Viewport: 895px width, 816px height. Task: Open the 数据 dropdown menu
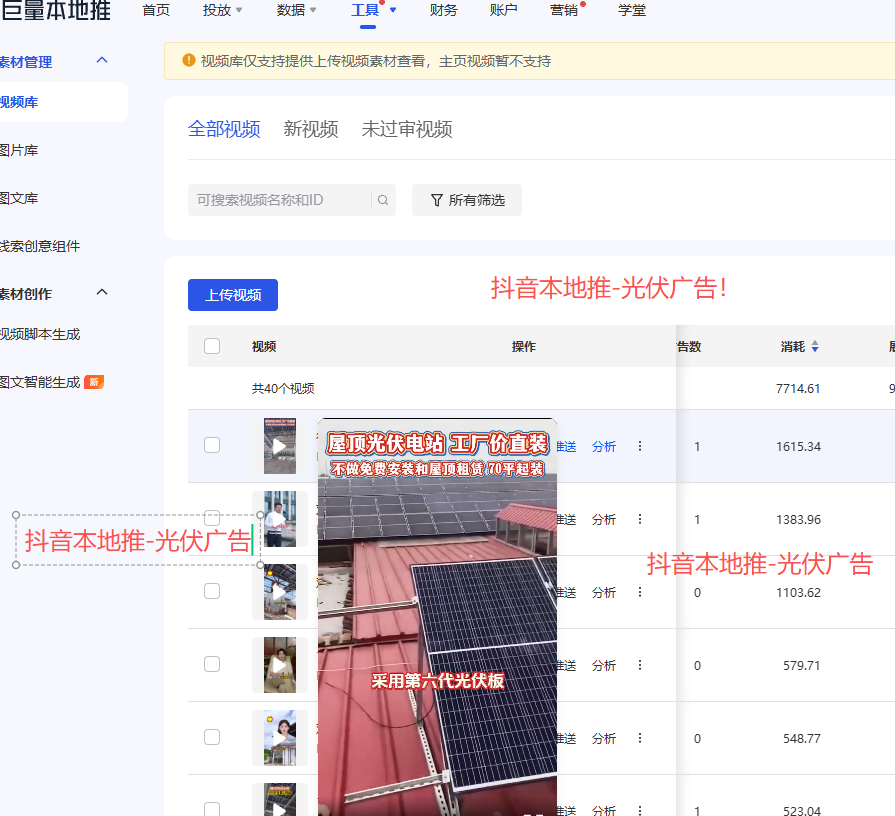(x=296, y=10)
